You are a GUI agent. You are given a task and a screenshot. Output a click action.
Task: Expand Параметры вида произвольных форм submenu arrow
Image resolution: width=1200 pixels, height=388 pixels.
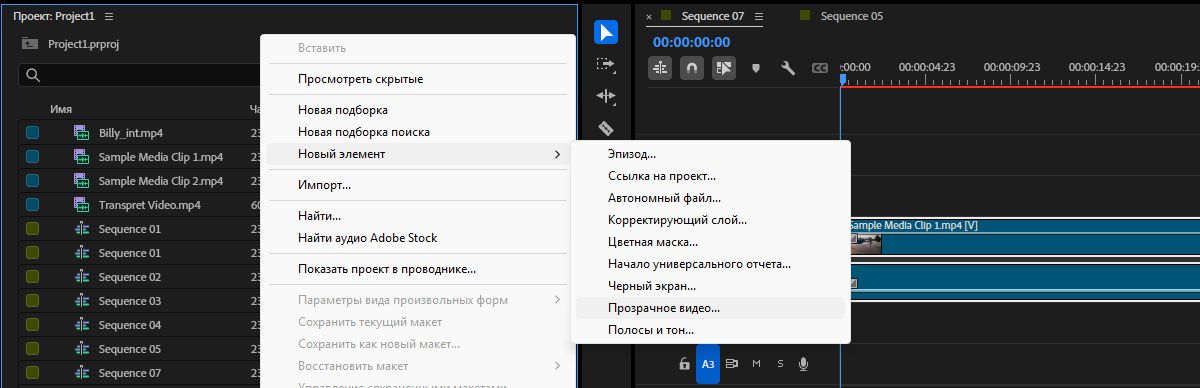[557, 300]
